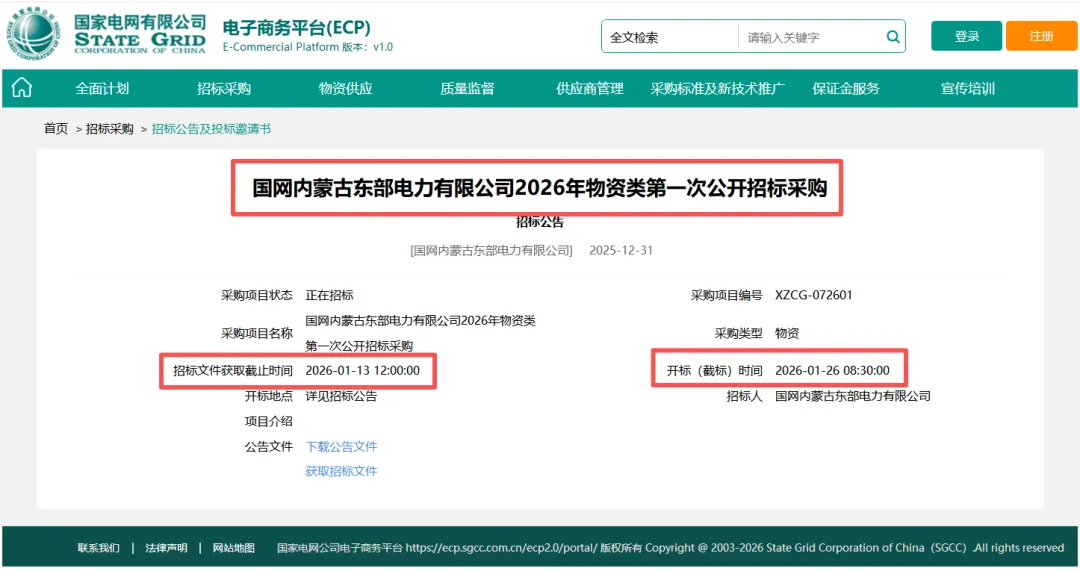Click deadline value 2026-01-13 12:00:00

[x=362, y=371]
